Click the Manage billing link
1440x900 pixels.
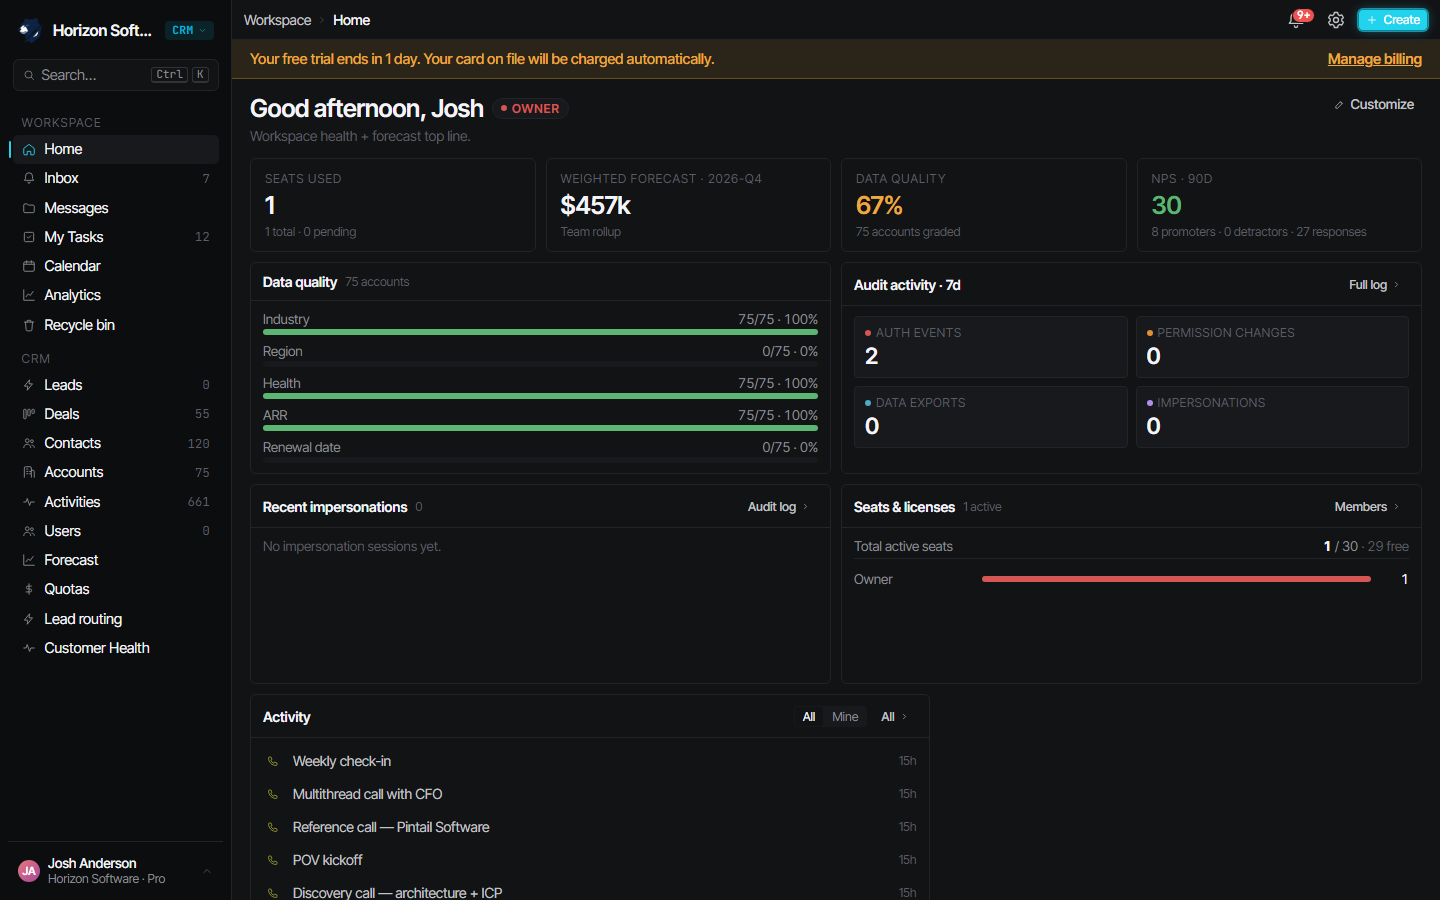[1374, 59]
